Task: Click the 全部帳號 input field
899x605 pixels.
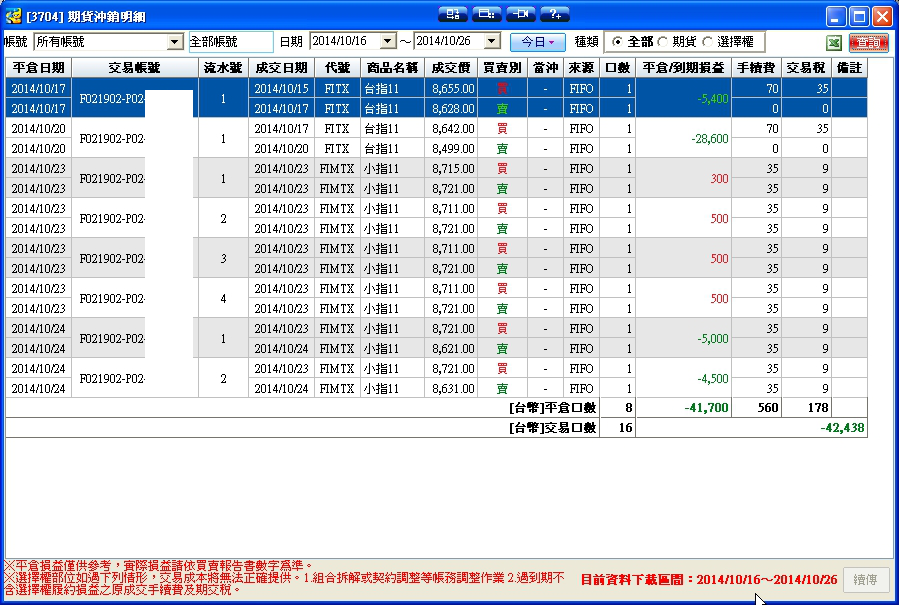Action: (x=231, y=42)
